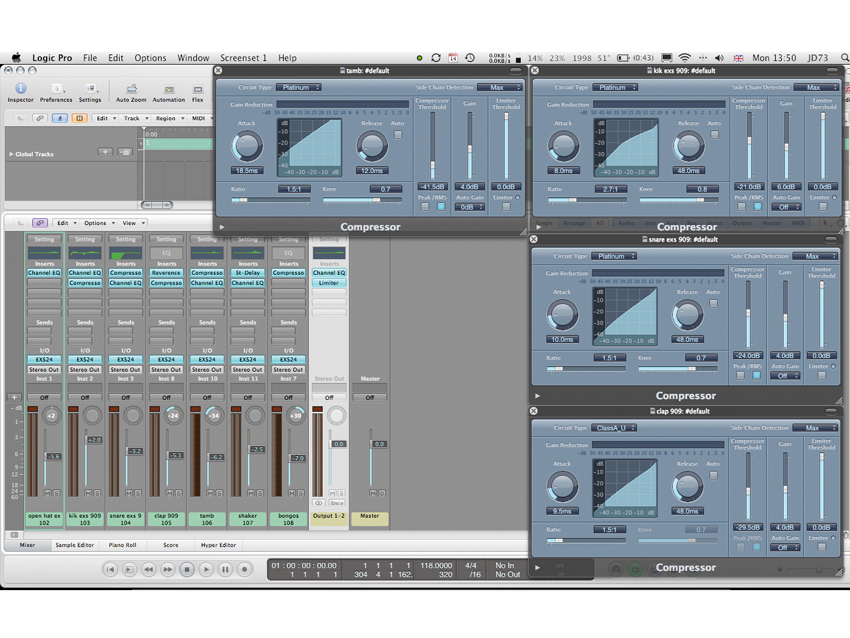Mute the open hat channel strip
The image size is (850, 638).
coord(47,493)
